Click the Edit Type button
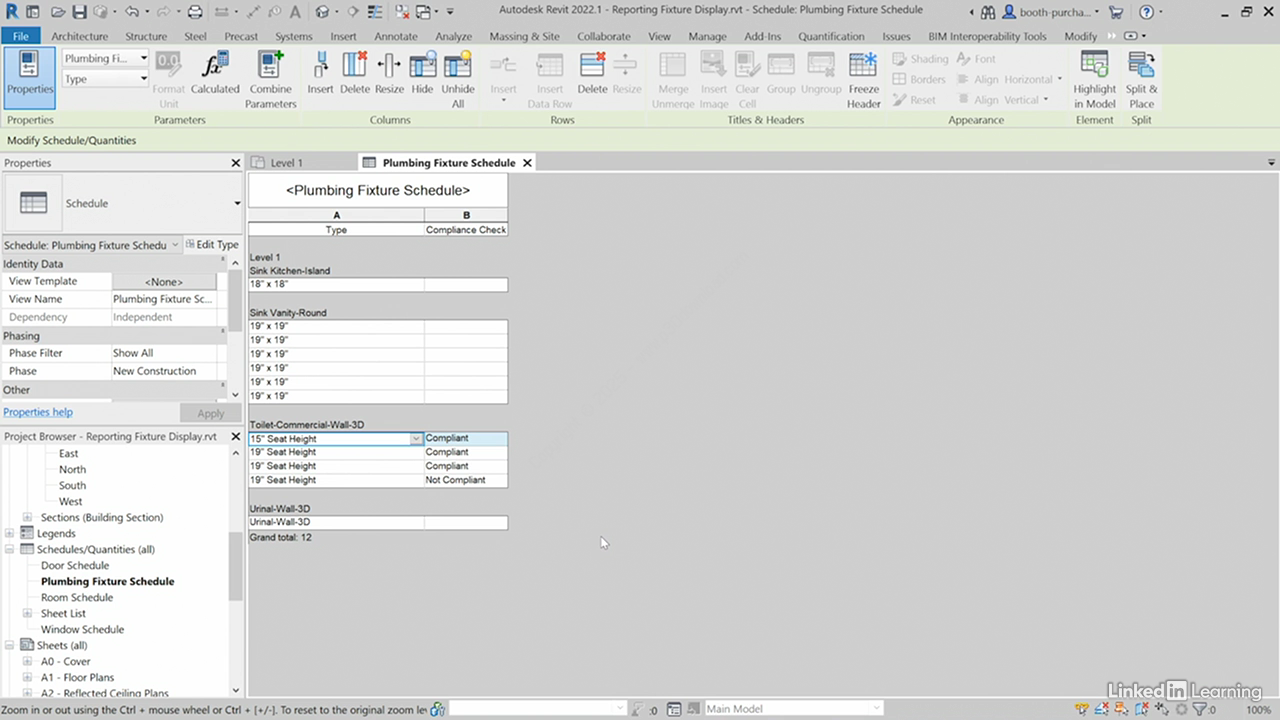The width and height of the screenshot is (1280, 720). coord(211,245)
